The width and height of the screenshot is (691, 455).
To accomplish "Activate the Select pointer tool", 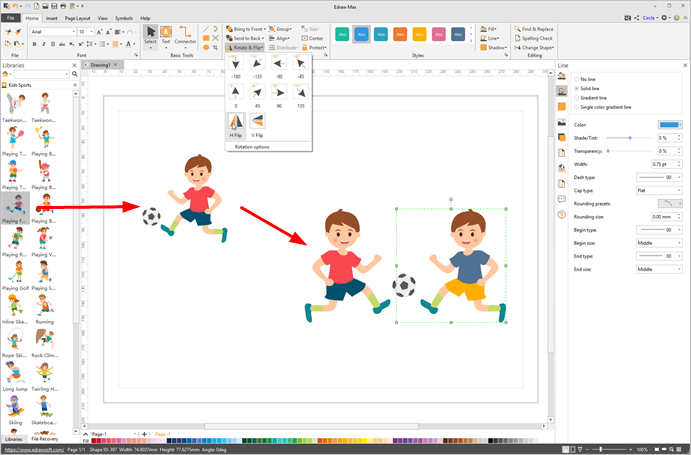I will coord(150,35).
